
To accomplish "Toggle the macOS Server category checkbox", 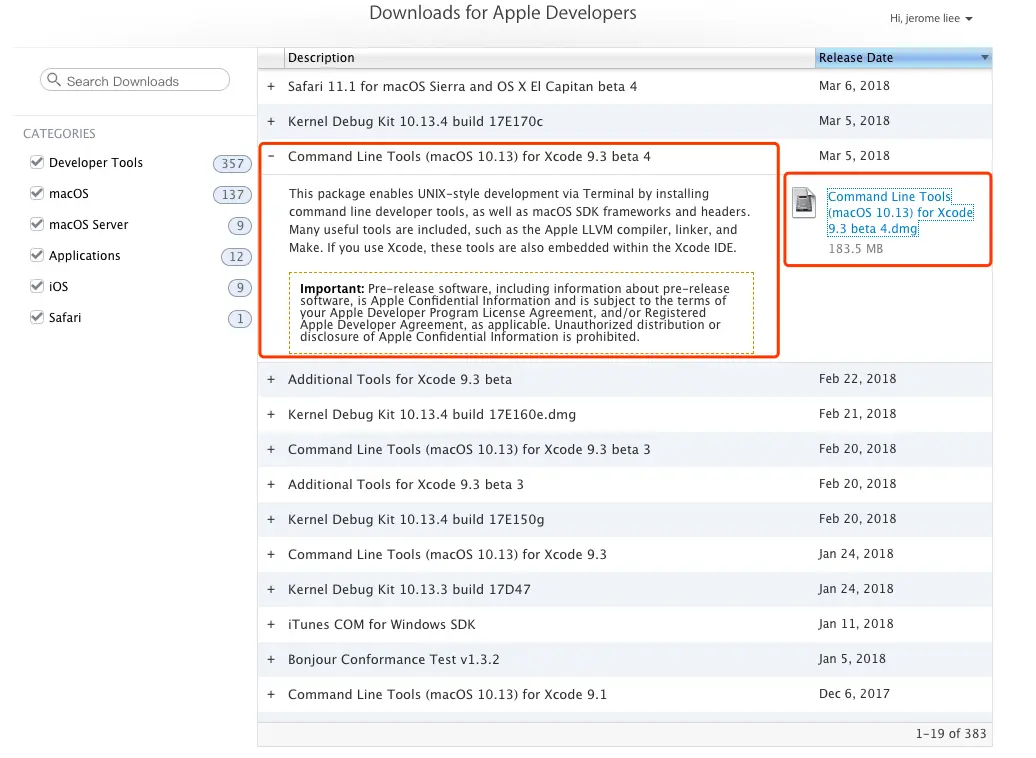I will [x=37, y=224].
